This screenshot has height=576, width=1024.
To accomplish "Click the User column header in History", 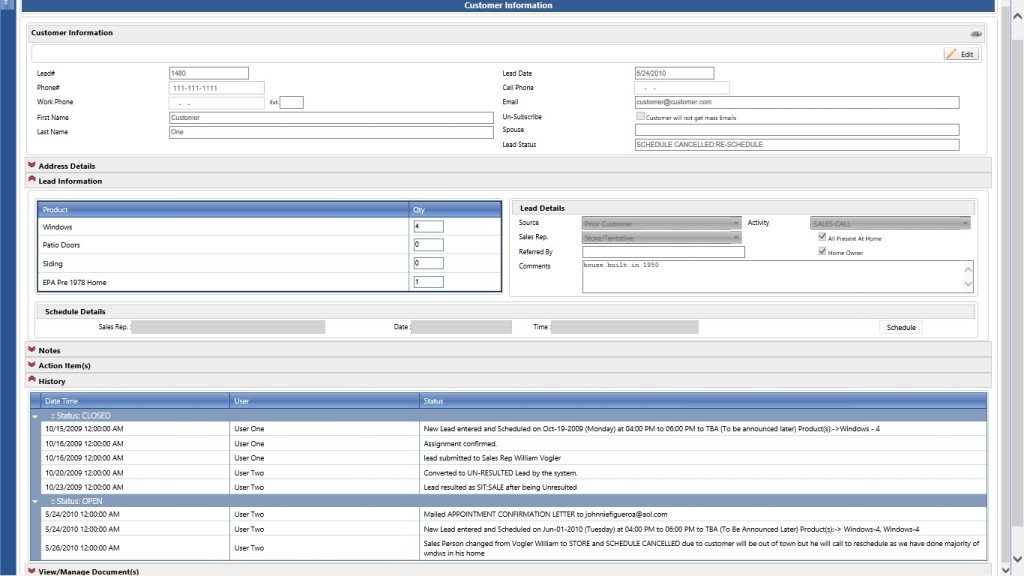I will [x=324, y=401].
